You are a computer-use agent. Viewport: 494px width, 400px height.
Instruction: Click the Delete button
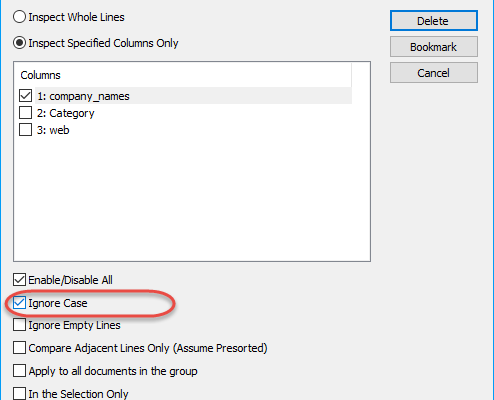tap(434, 21)
